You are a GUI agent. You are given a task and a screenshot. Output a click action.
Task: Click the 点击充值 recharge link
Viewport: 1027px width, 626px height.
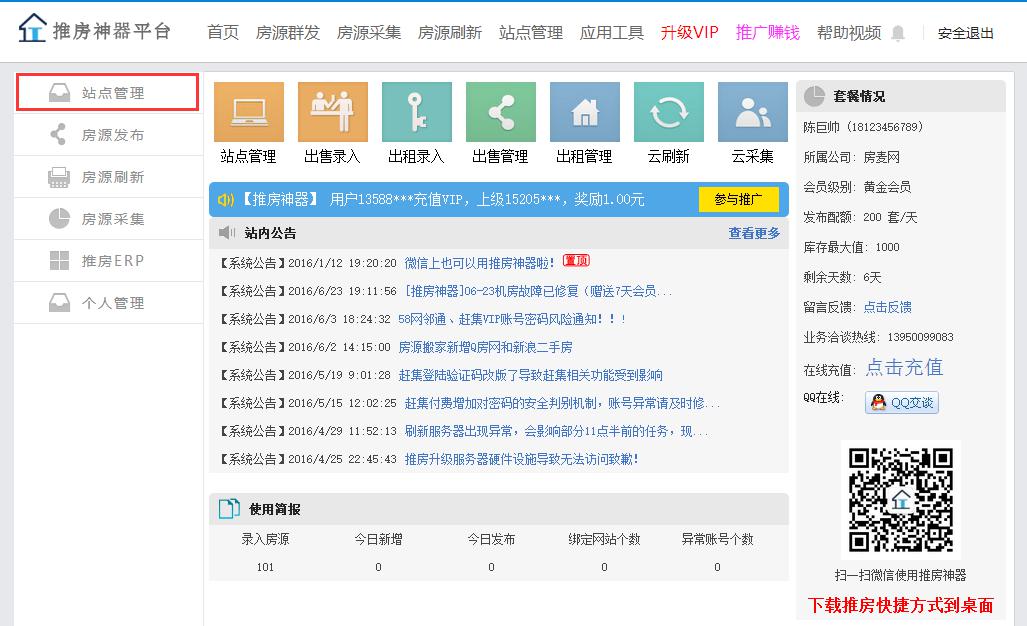(905, 367)
